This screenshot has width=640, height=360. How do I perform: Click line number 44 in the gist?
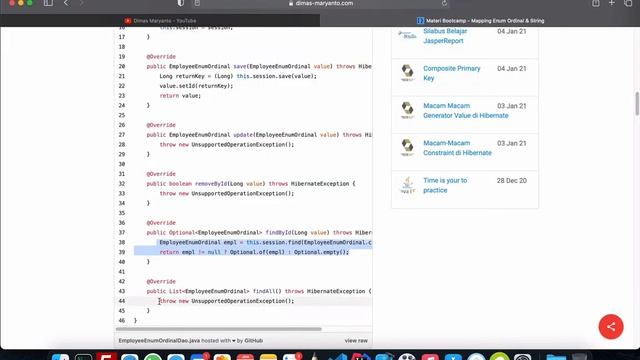coord(122,301)
